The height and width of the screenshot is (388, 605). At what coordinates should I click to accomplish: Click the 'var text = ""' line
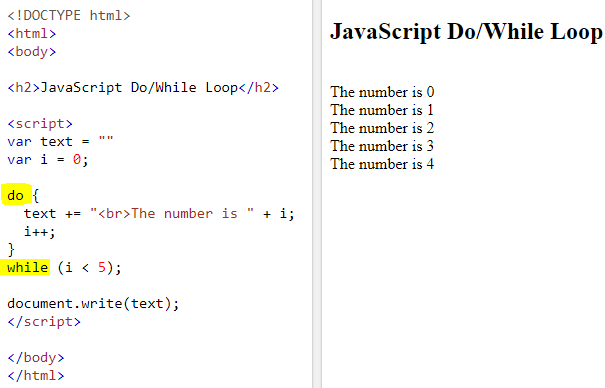60,142
